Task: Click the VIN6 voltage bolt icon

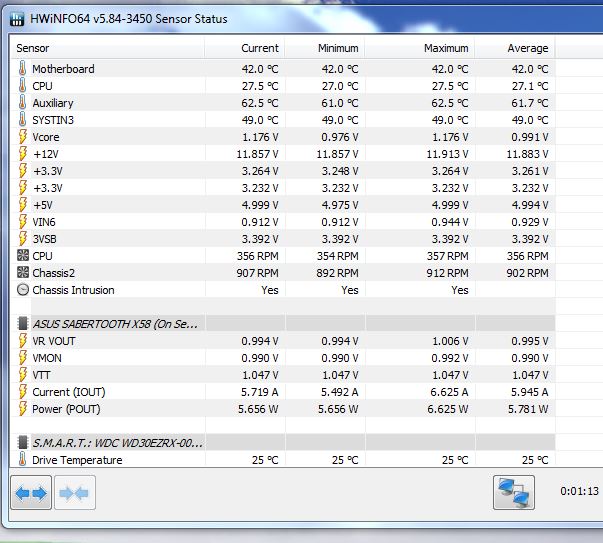Action: (x=23, y=222)
